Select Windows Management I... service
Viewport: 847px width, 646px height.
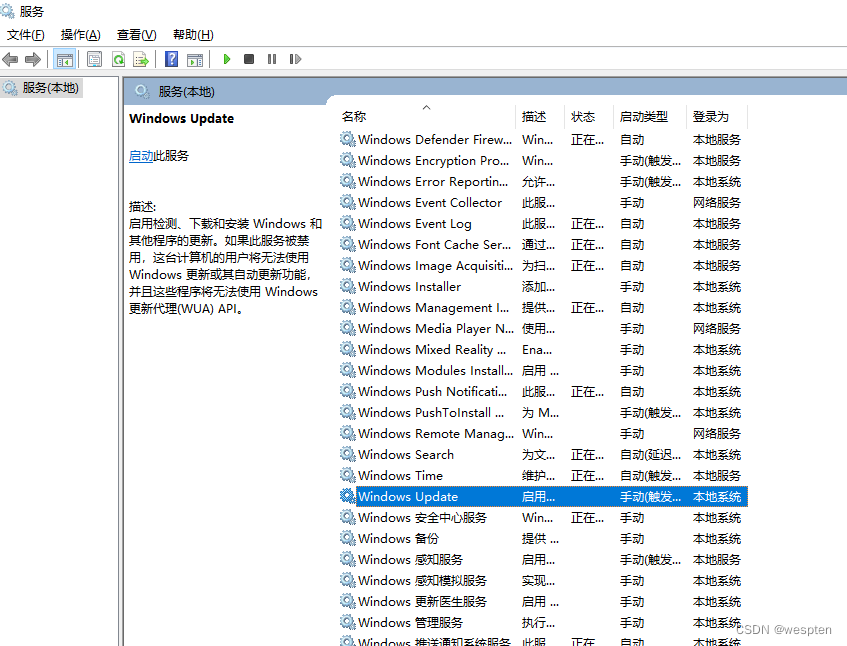pyautogui.click(x=433, y=307)
